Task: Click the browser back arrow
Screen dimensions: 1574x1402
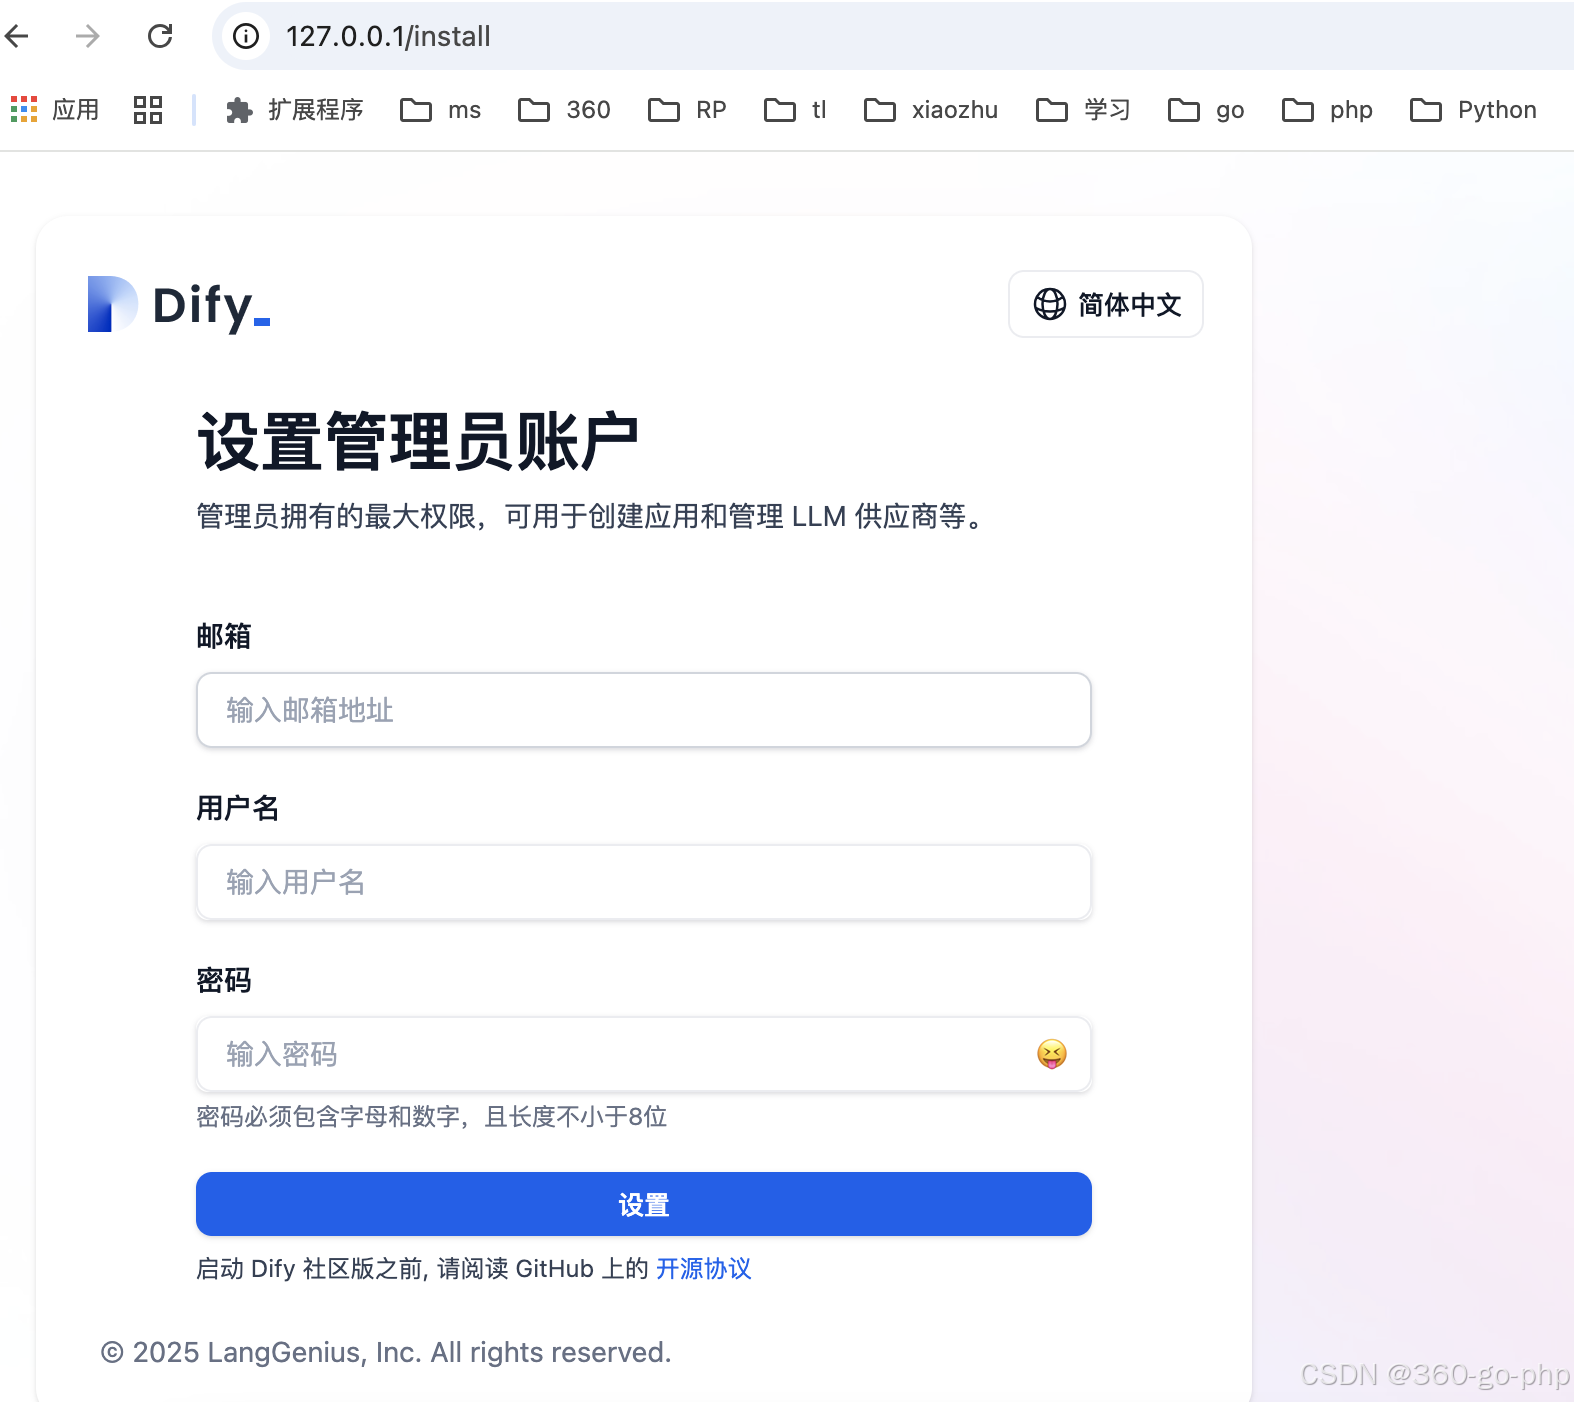Action: [x=17, y=37]
